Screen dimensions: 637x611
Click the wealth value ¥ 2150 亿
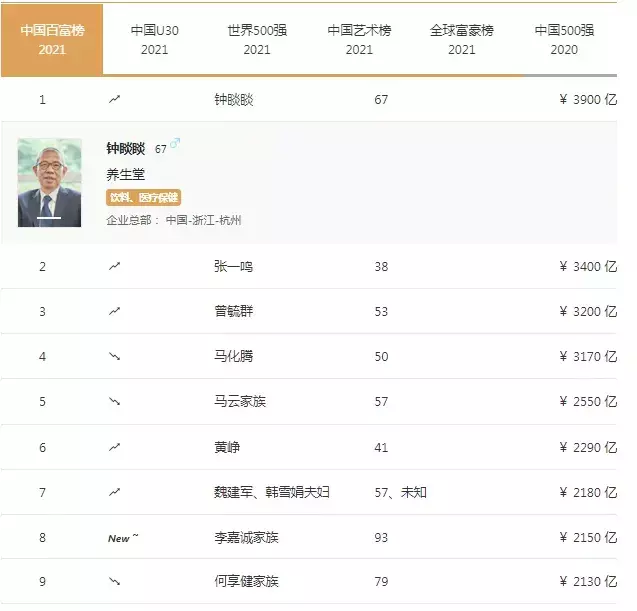pyautogui.click(x=588, y=537)
